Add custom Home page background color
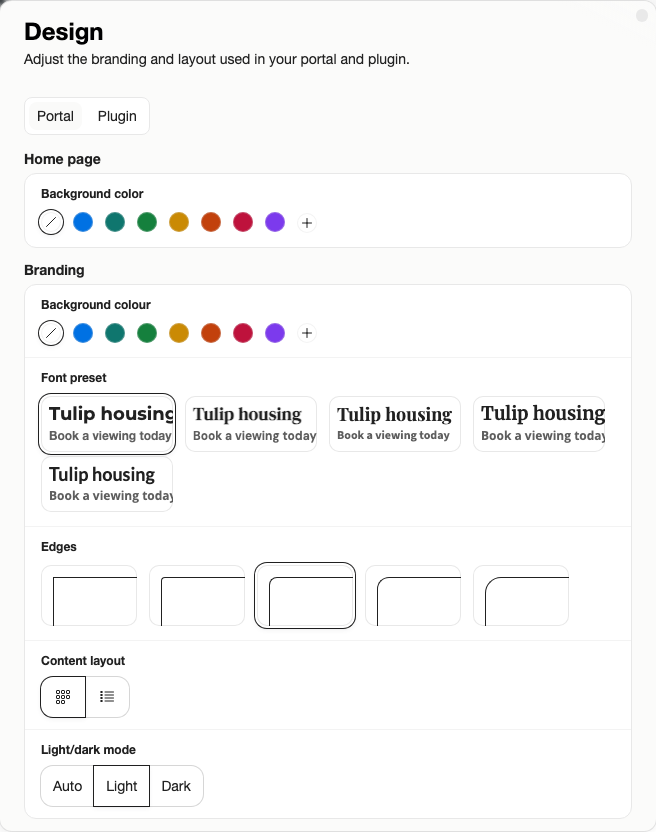The height and width of the screenshot is (832, 656). pos(307,223)
